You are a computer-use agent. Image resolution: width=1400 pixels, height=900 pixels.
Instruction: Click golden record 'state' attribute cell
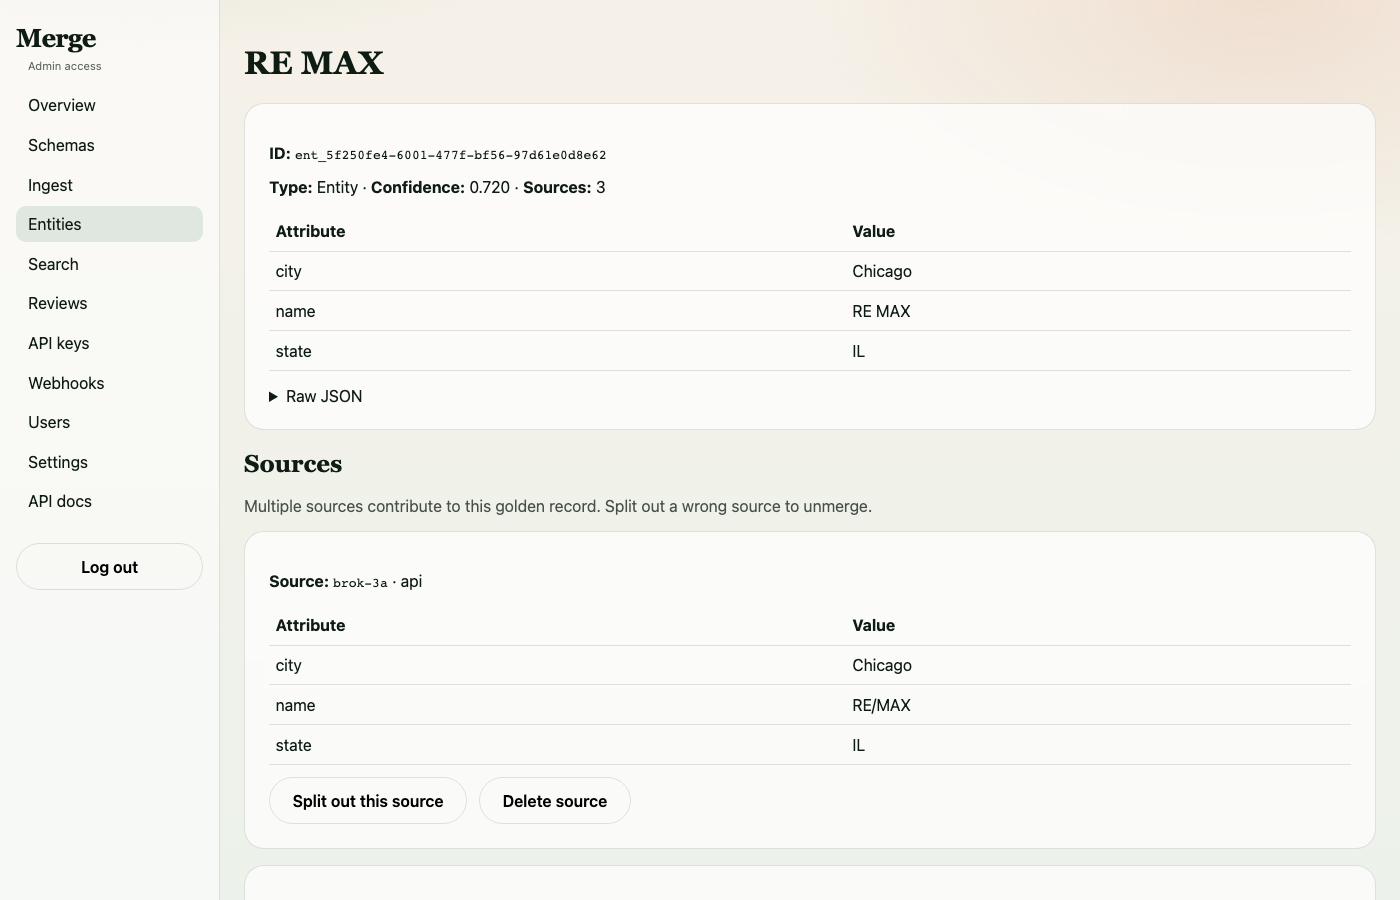(x=557, y=351)
